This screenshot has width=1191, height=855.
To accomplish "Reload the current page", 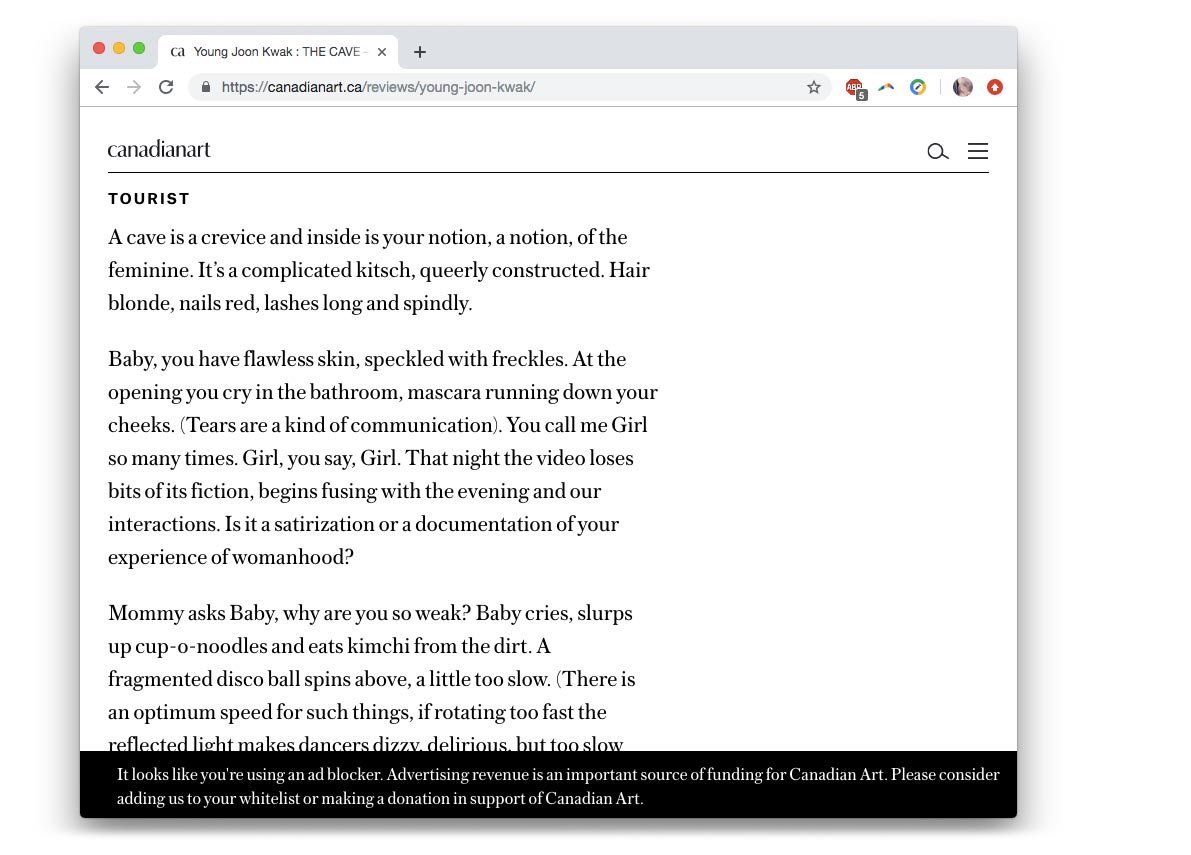I will point(166,87).
